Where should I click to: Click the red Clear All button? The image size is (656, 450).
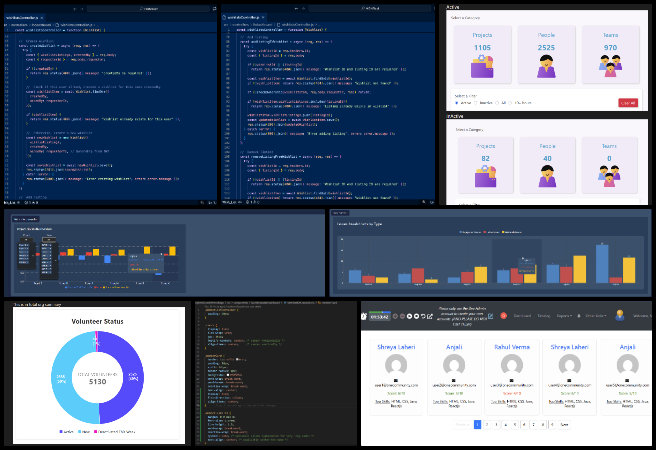pyautogui.click(x=627, y=102)
